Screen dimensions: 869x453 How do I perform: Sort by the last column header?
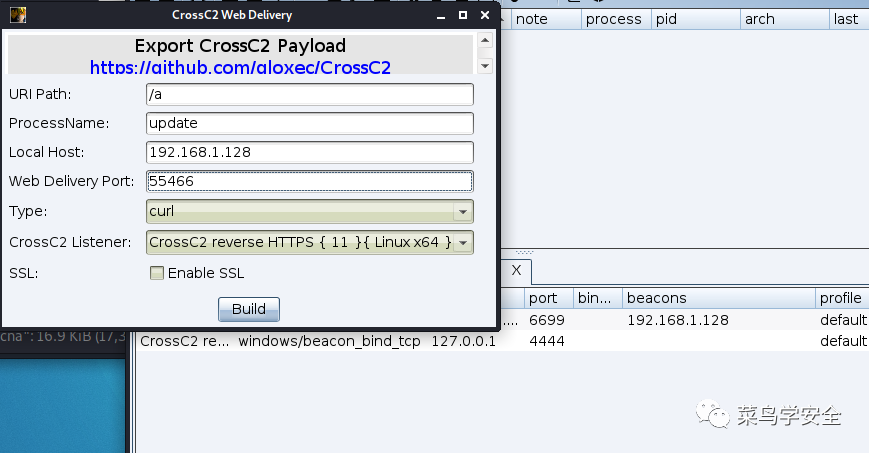point(849,19)
